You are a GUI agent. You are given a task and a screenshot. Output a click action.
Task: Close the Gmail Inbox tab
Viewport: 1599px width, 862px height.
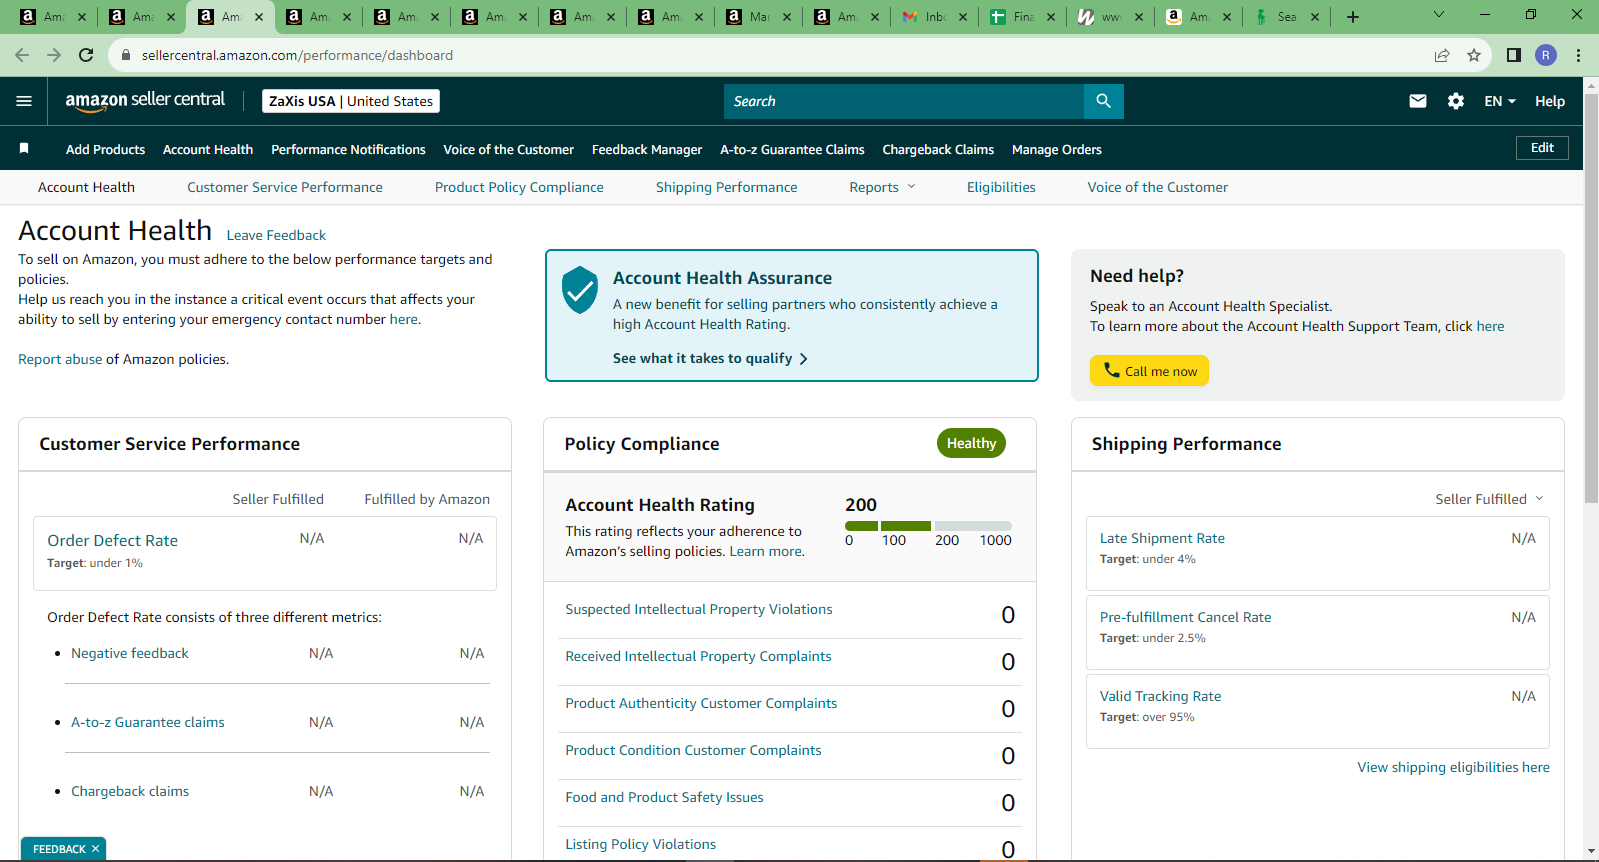click(x=962, y=17)
